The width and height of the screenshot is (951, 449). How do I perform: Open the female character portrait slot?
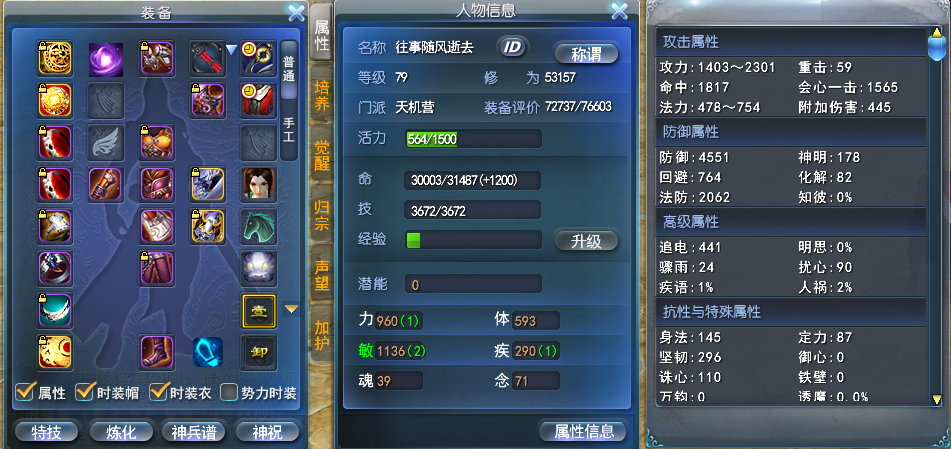(x=259, y=184)
